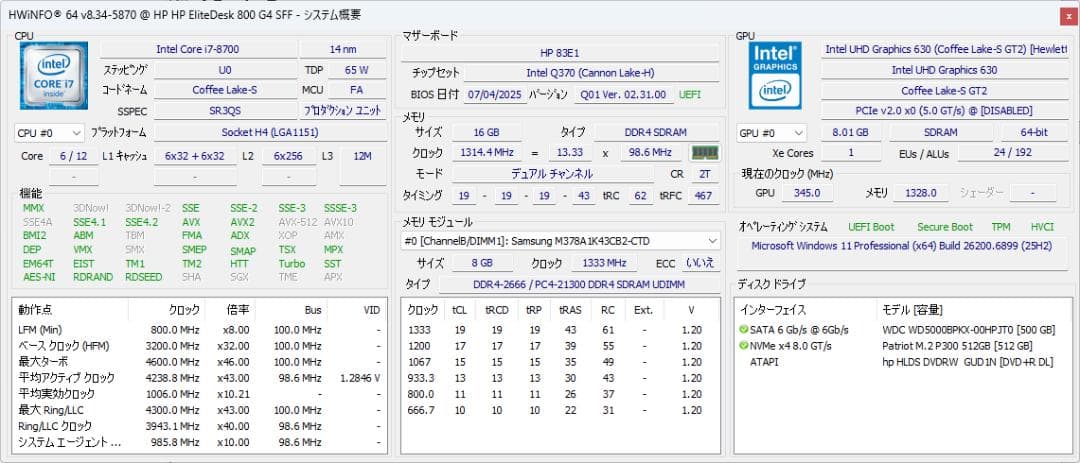The width and height of the screenshot is (1080, 463).
Task: Click the モデル [容量] column header
Action: click(x=975, y=310)
